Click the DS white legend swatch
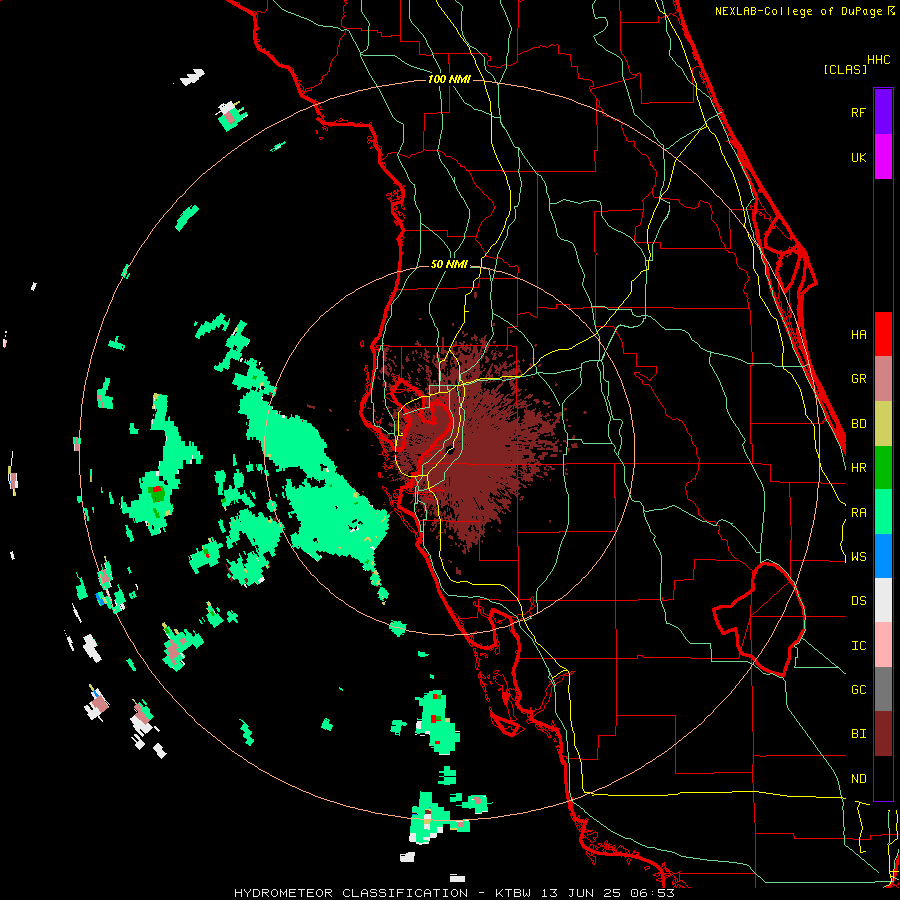Screen dimensions: 900x900 click(x=883, y=600)
